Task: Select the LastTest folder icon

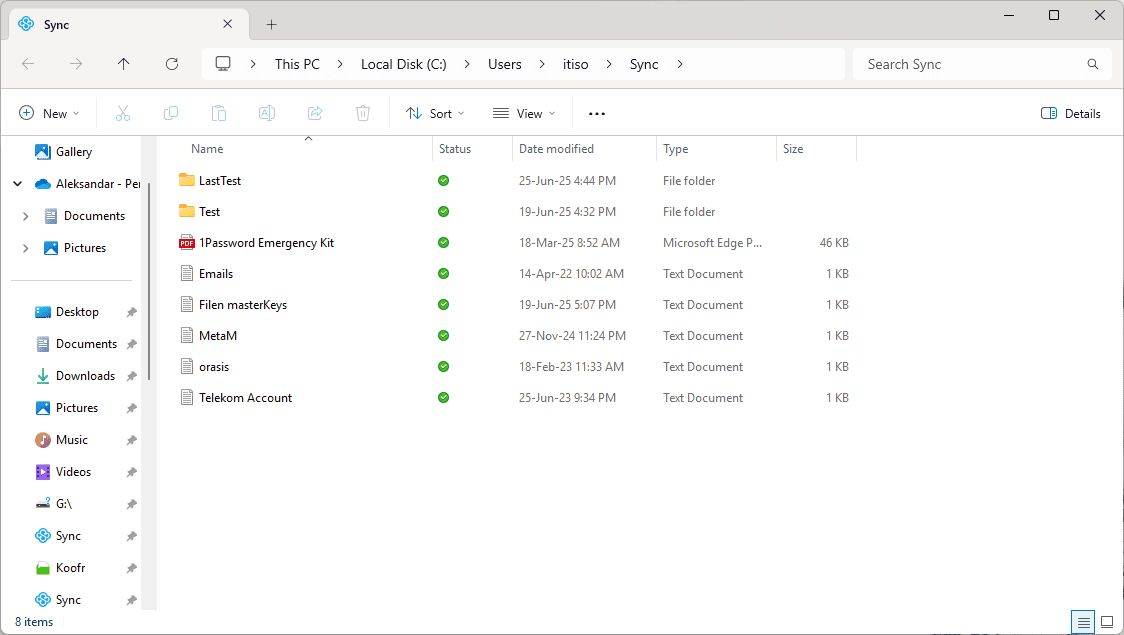Action: click(186, 180)
